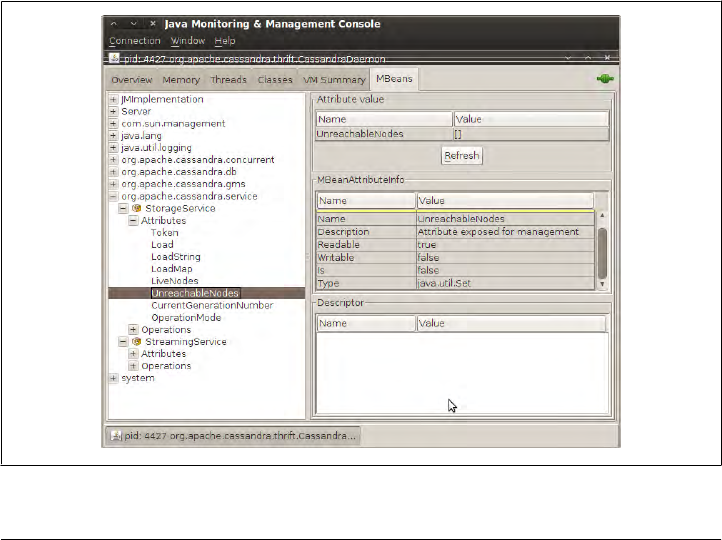Screen dimensions: 722x540
Task: Click 'Attribute exposed for management' cell
Action: 505,232
